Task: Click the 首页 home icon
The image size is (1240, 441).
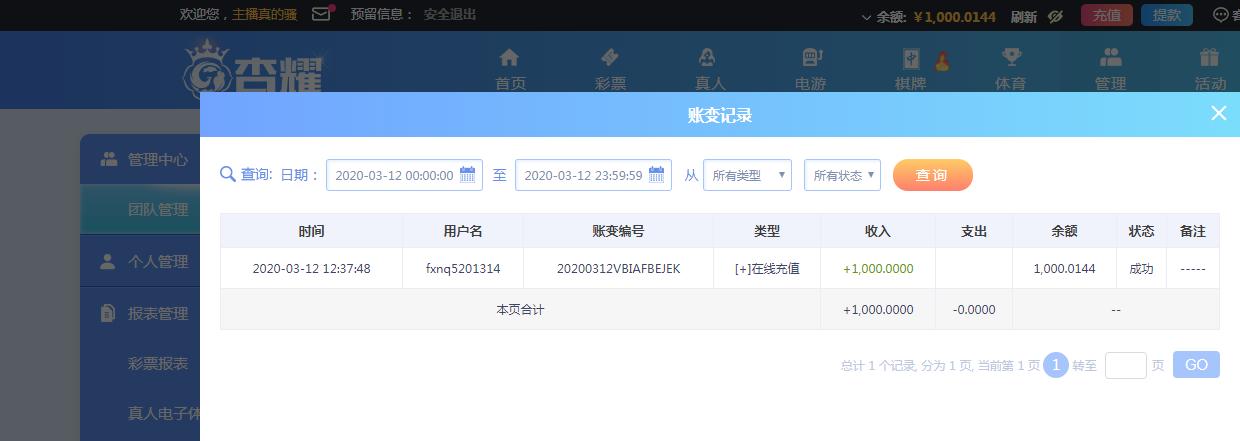Action: tap(509, 58)
